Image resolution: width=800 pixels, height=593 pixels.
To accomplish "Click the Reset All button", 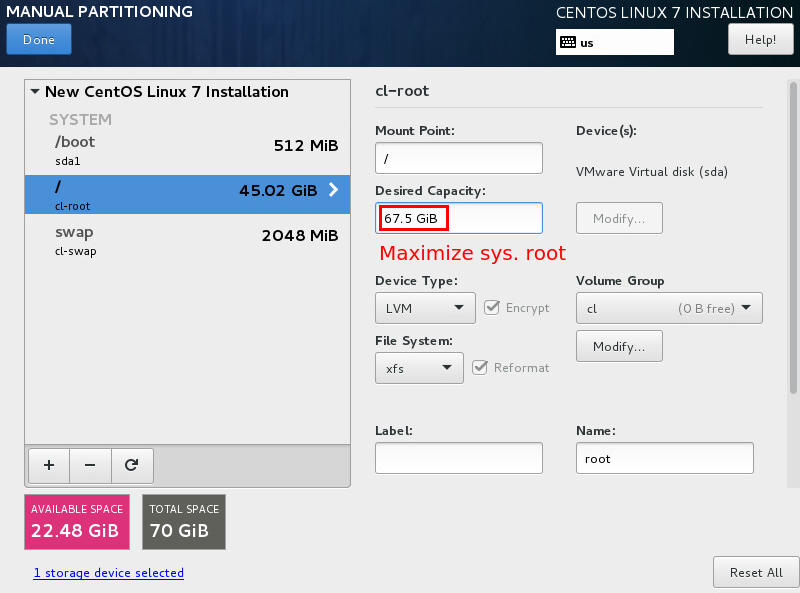I will click(x=755, y=572).
